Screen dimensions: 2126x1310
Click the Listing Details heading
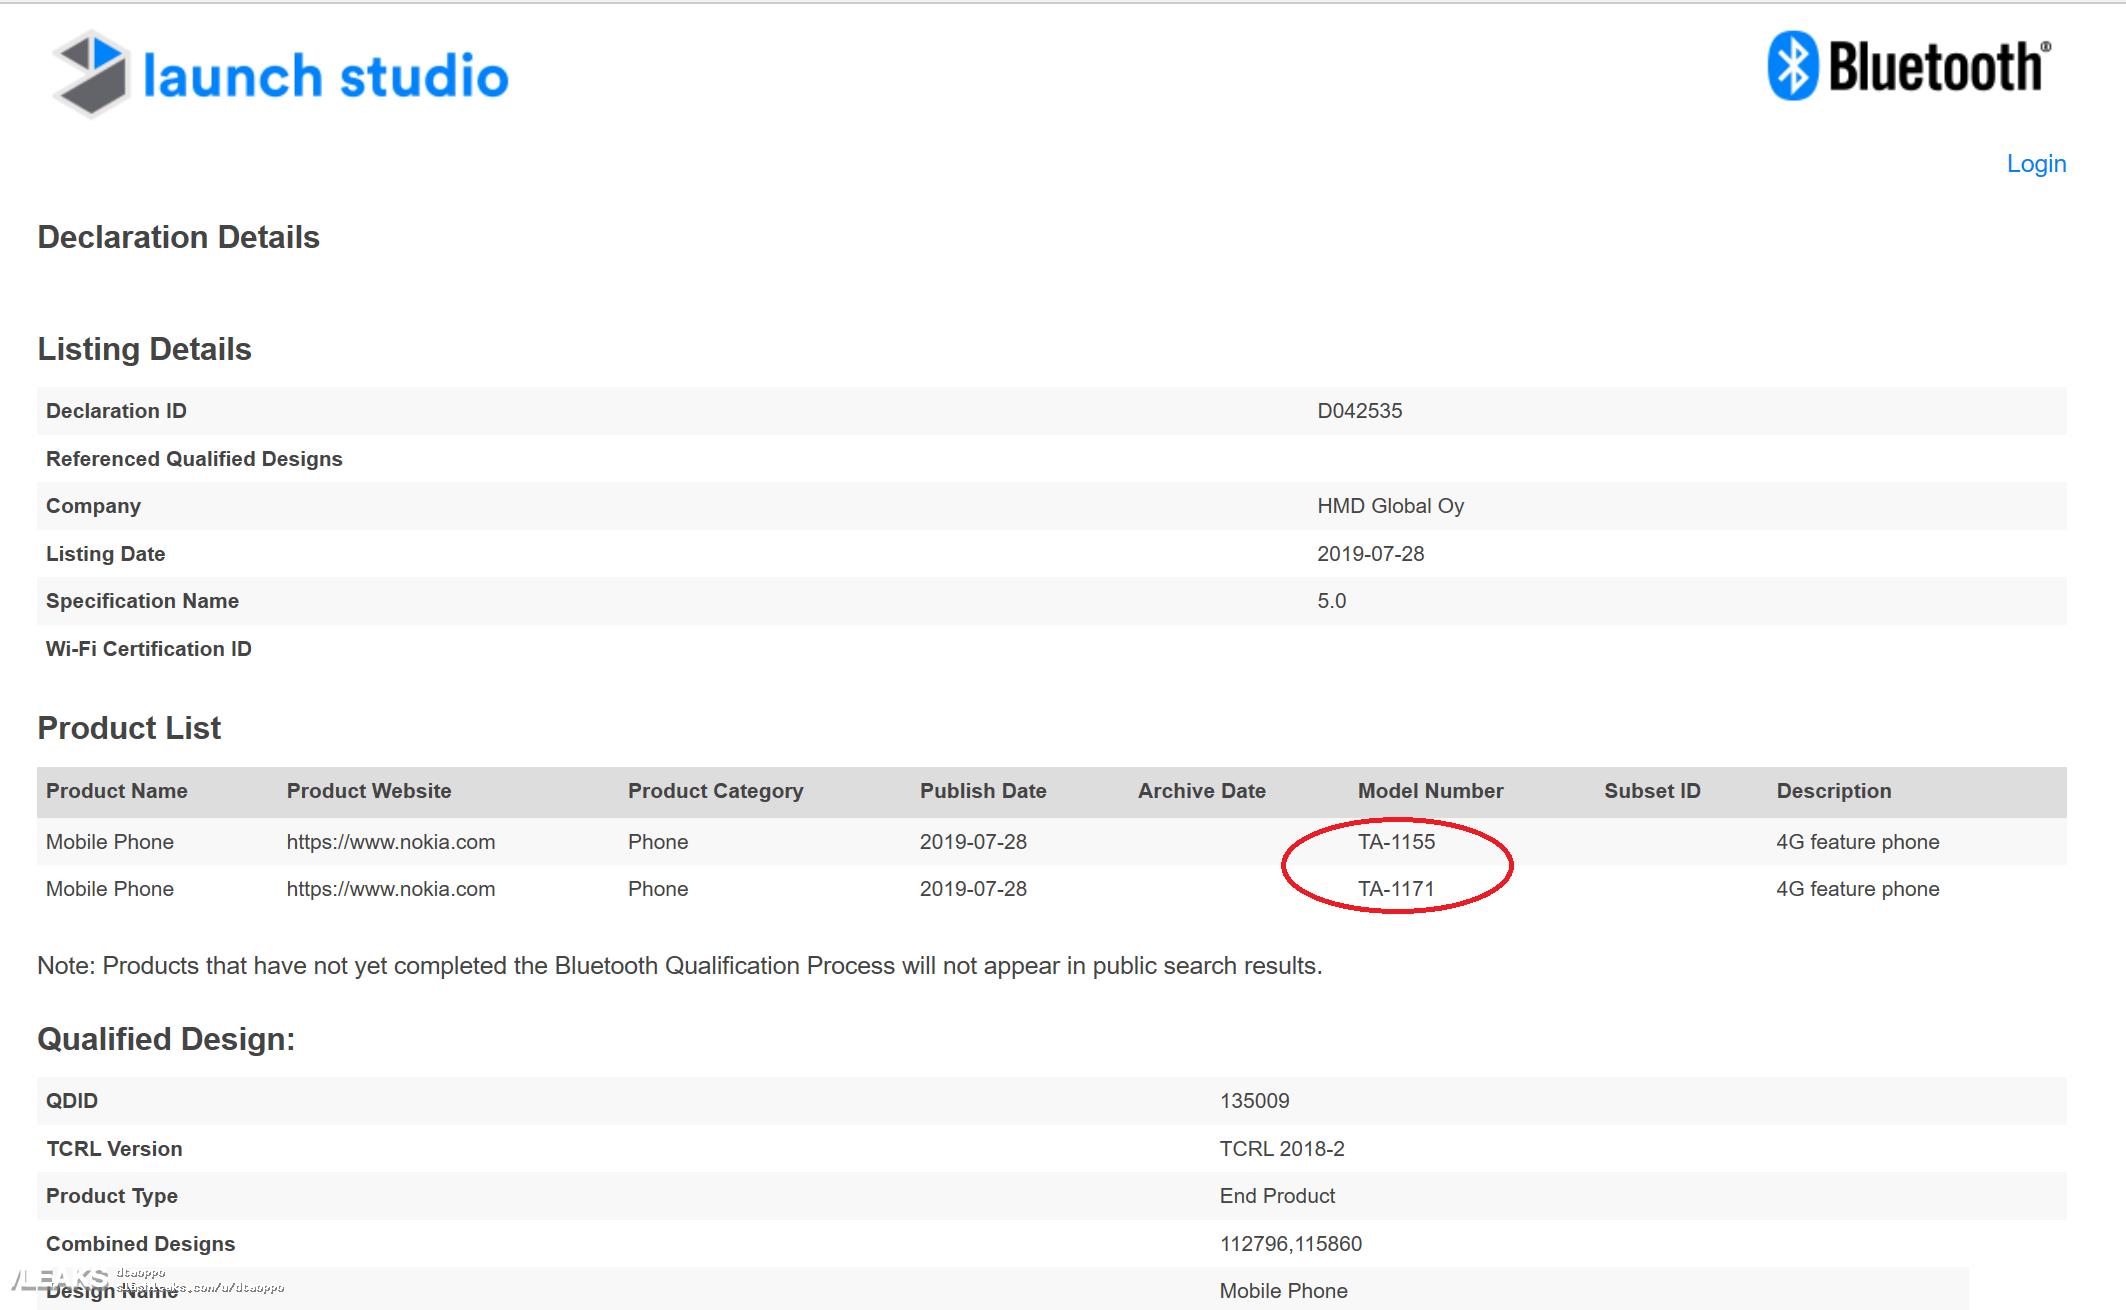(144, 349)
